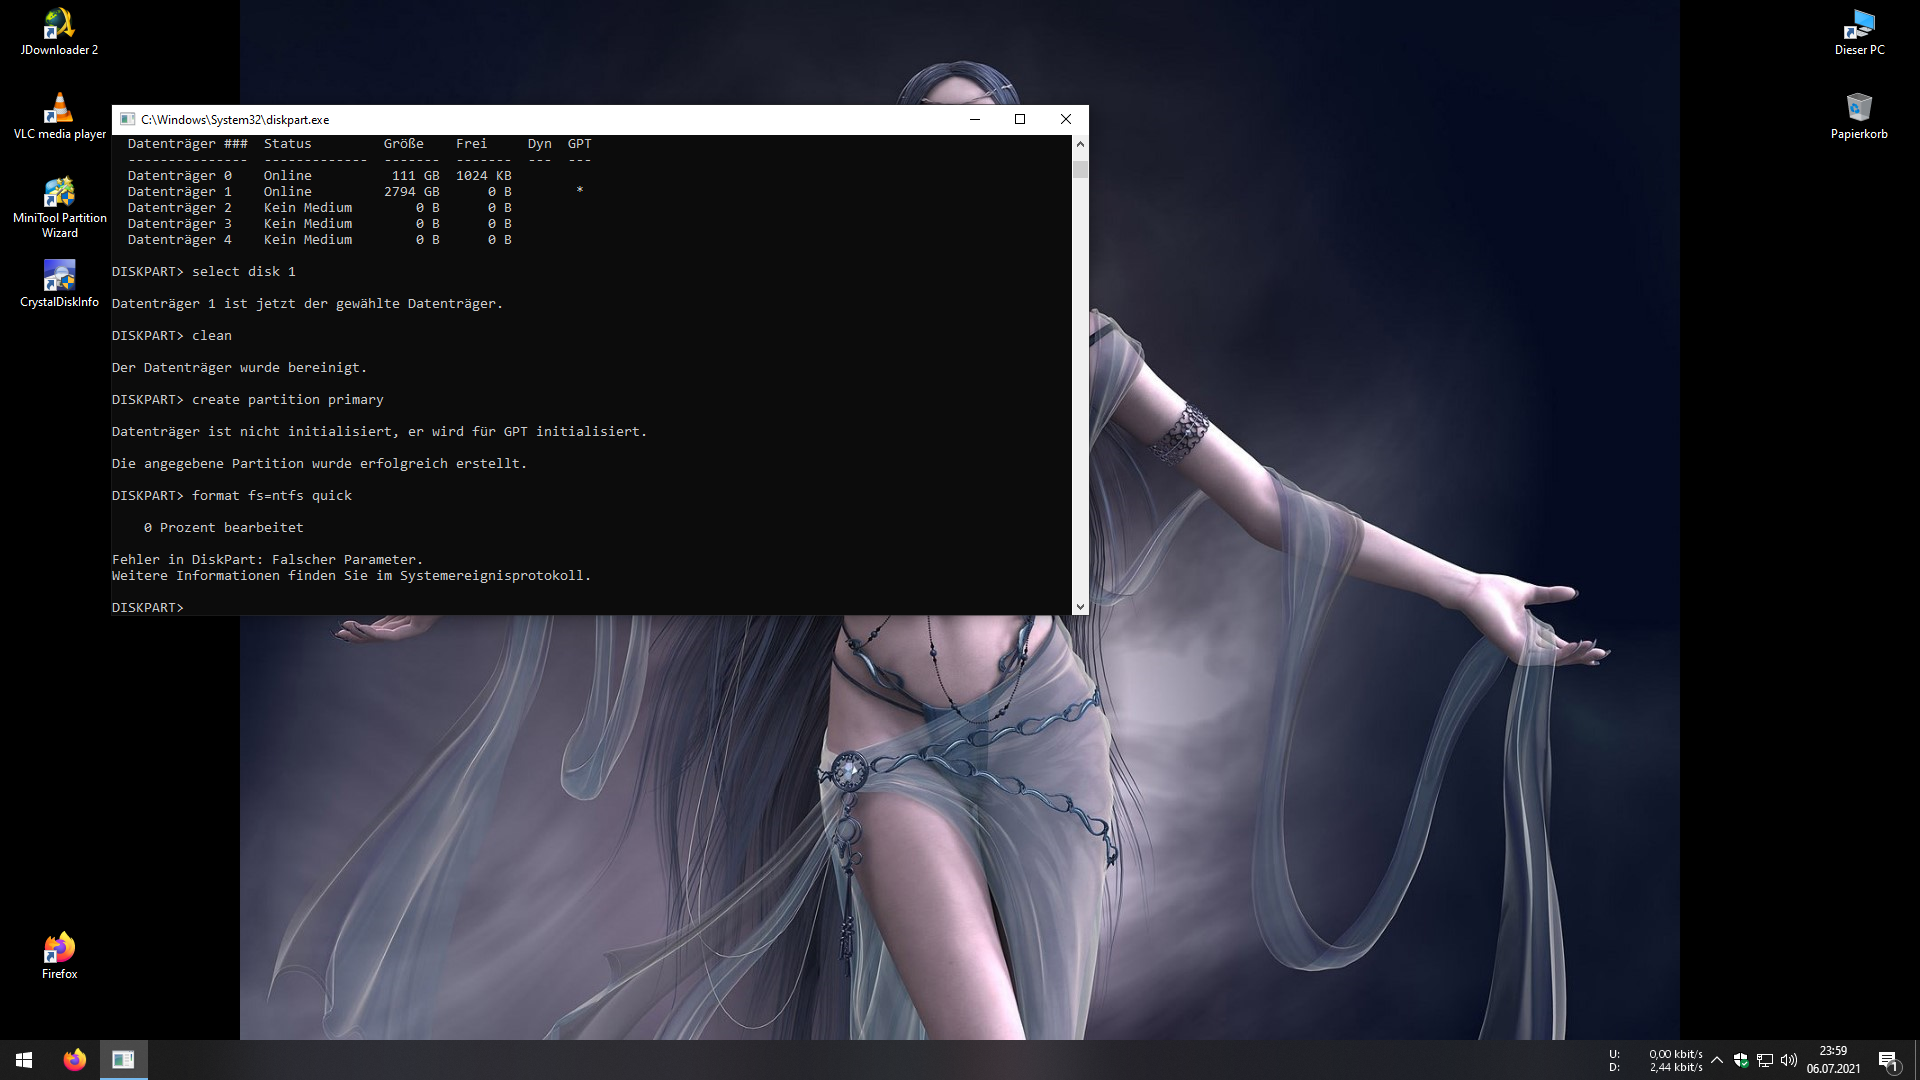Open notification center icon
Screen dimensions: 1920x1080
(x=1888, y=1060)
